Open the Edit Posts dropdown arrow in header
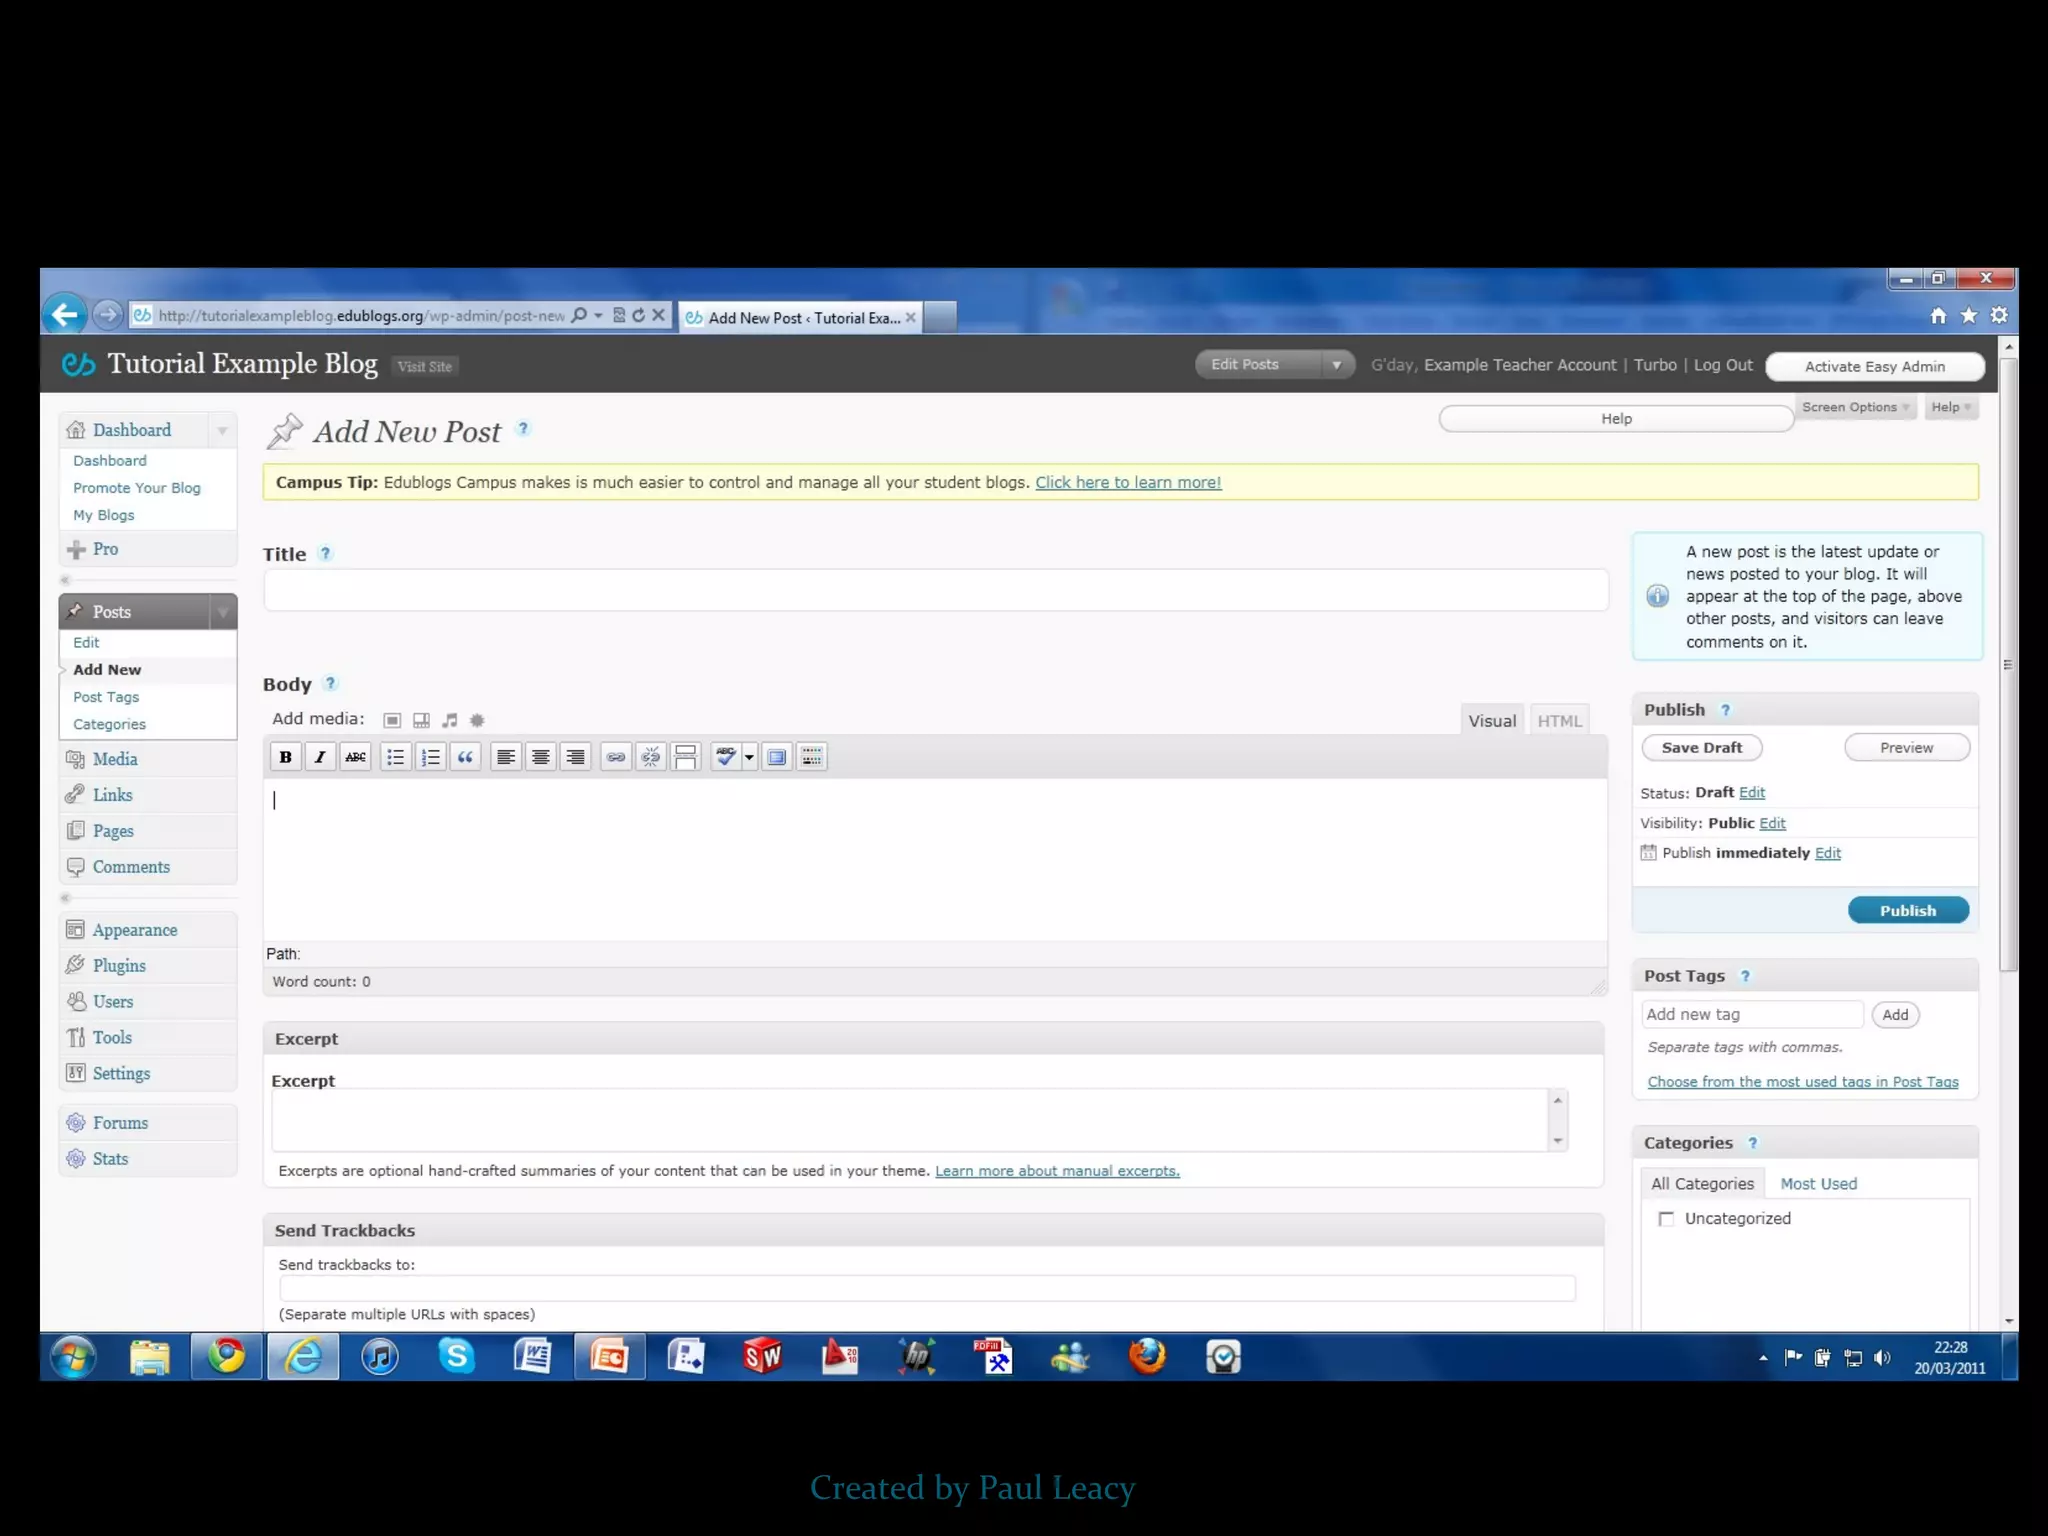The height and width of the screenshot is (1536, 2048). (x=1336, y=365)
